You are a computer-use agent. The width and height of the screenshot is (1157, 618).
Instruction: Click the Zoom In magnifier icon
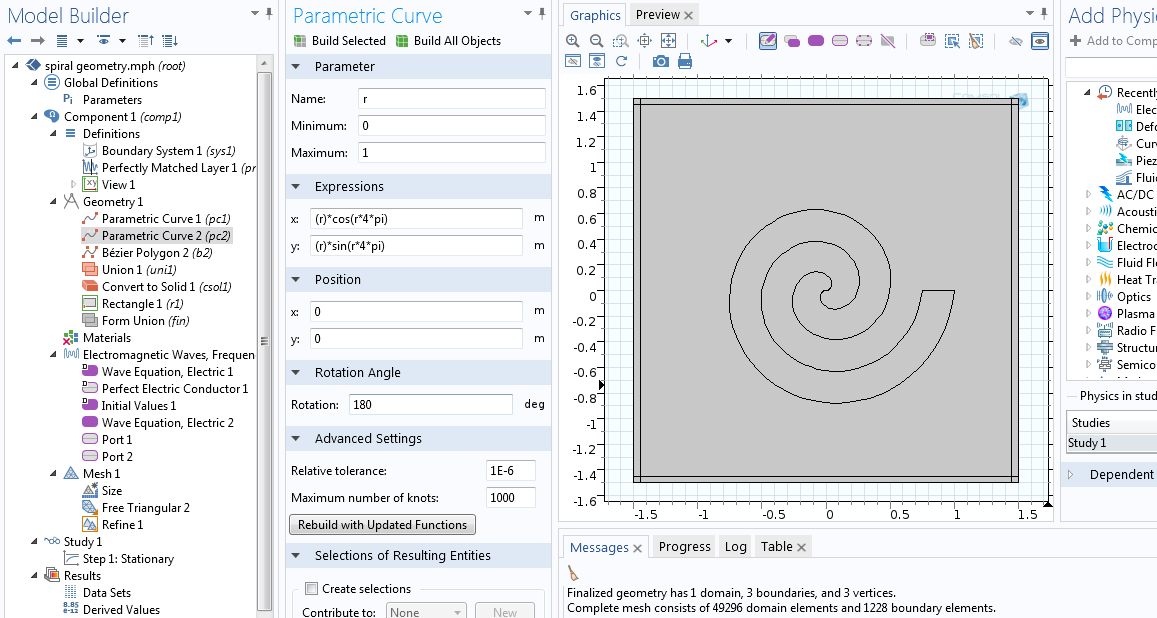coord(573,41)
